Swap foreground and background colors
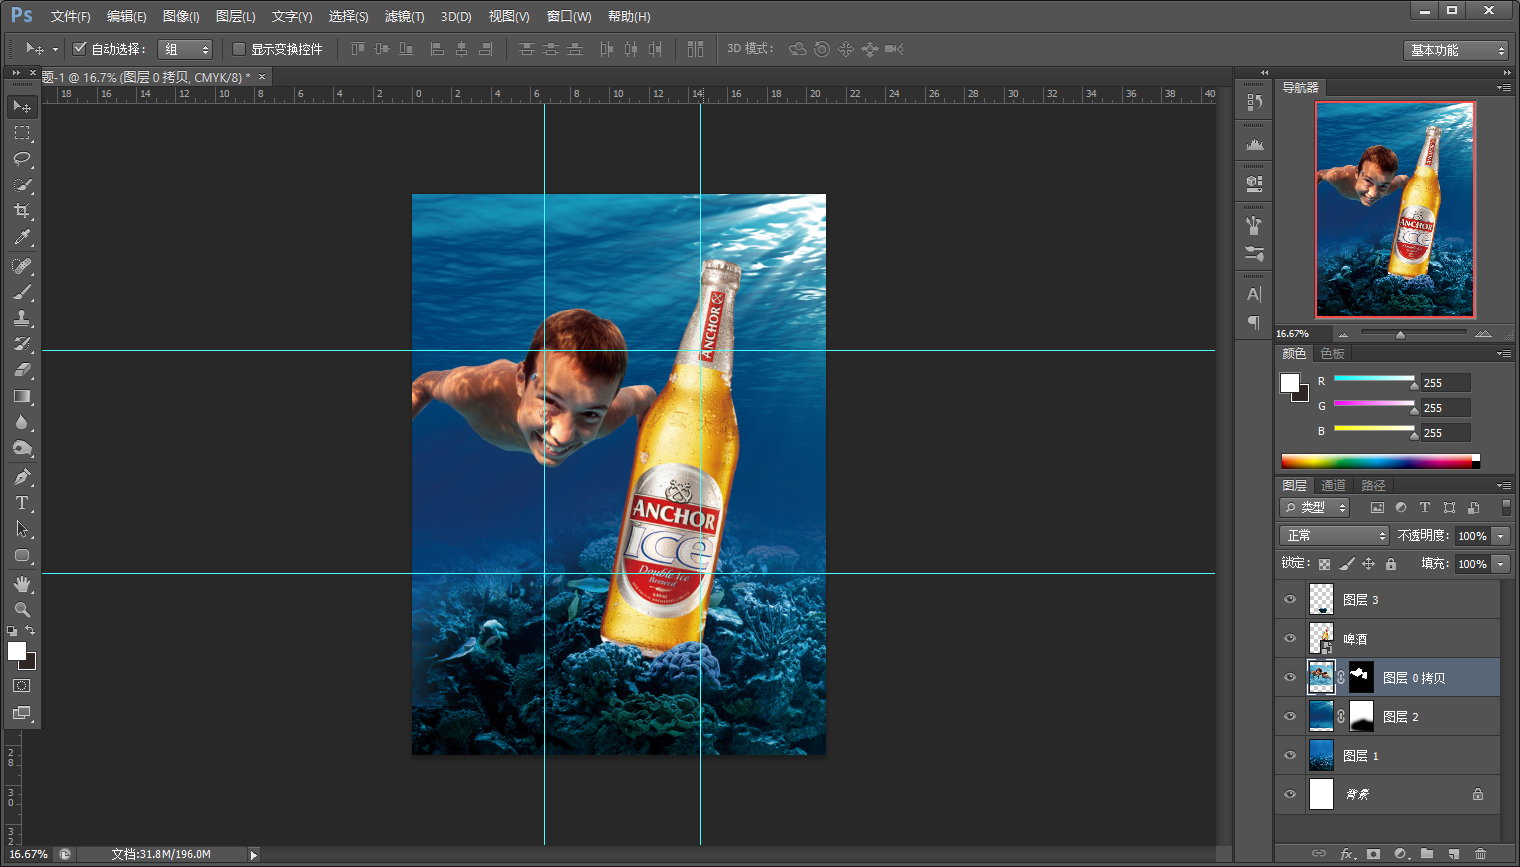This screenshot has width=1520, height=867. [31, 631]
